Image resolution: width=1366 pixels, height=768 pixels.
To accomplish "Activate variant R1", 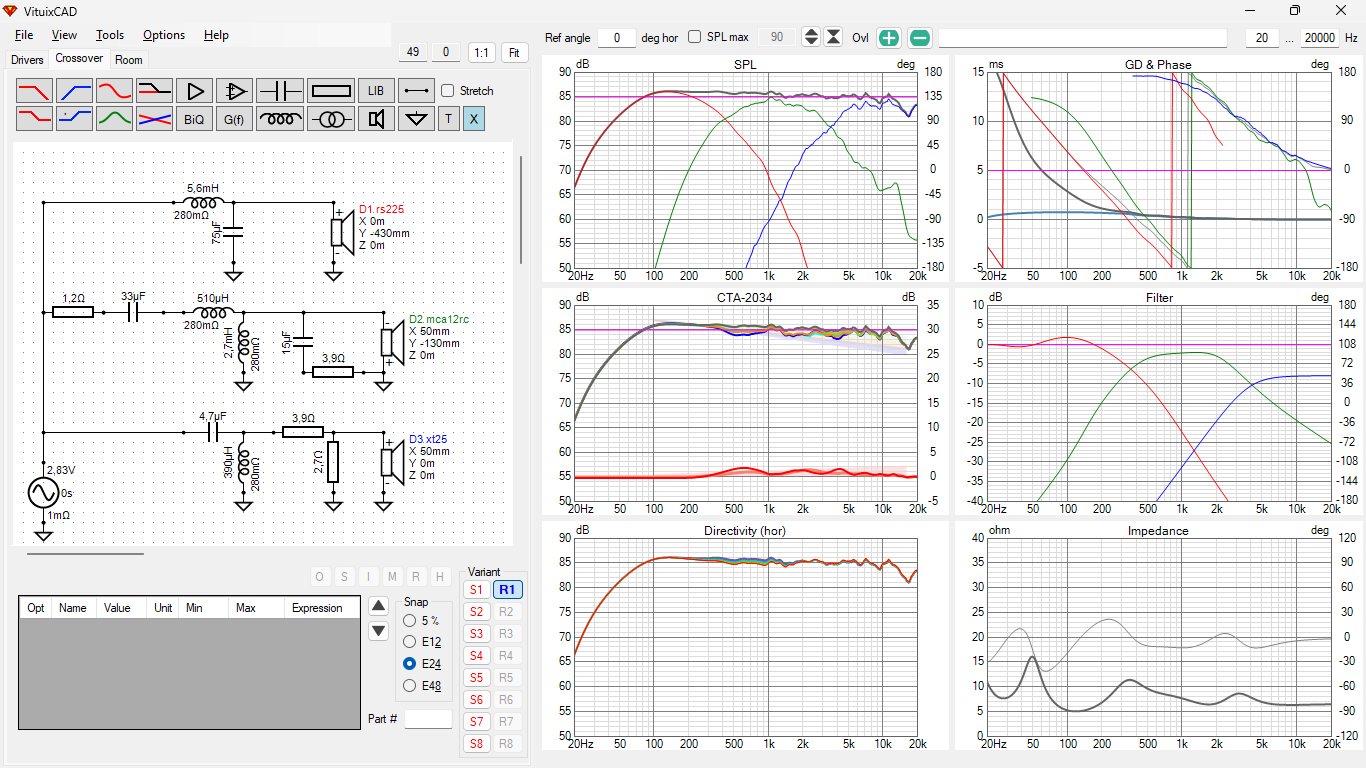I will click(x=507, y=590).
